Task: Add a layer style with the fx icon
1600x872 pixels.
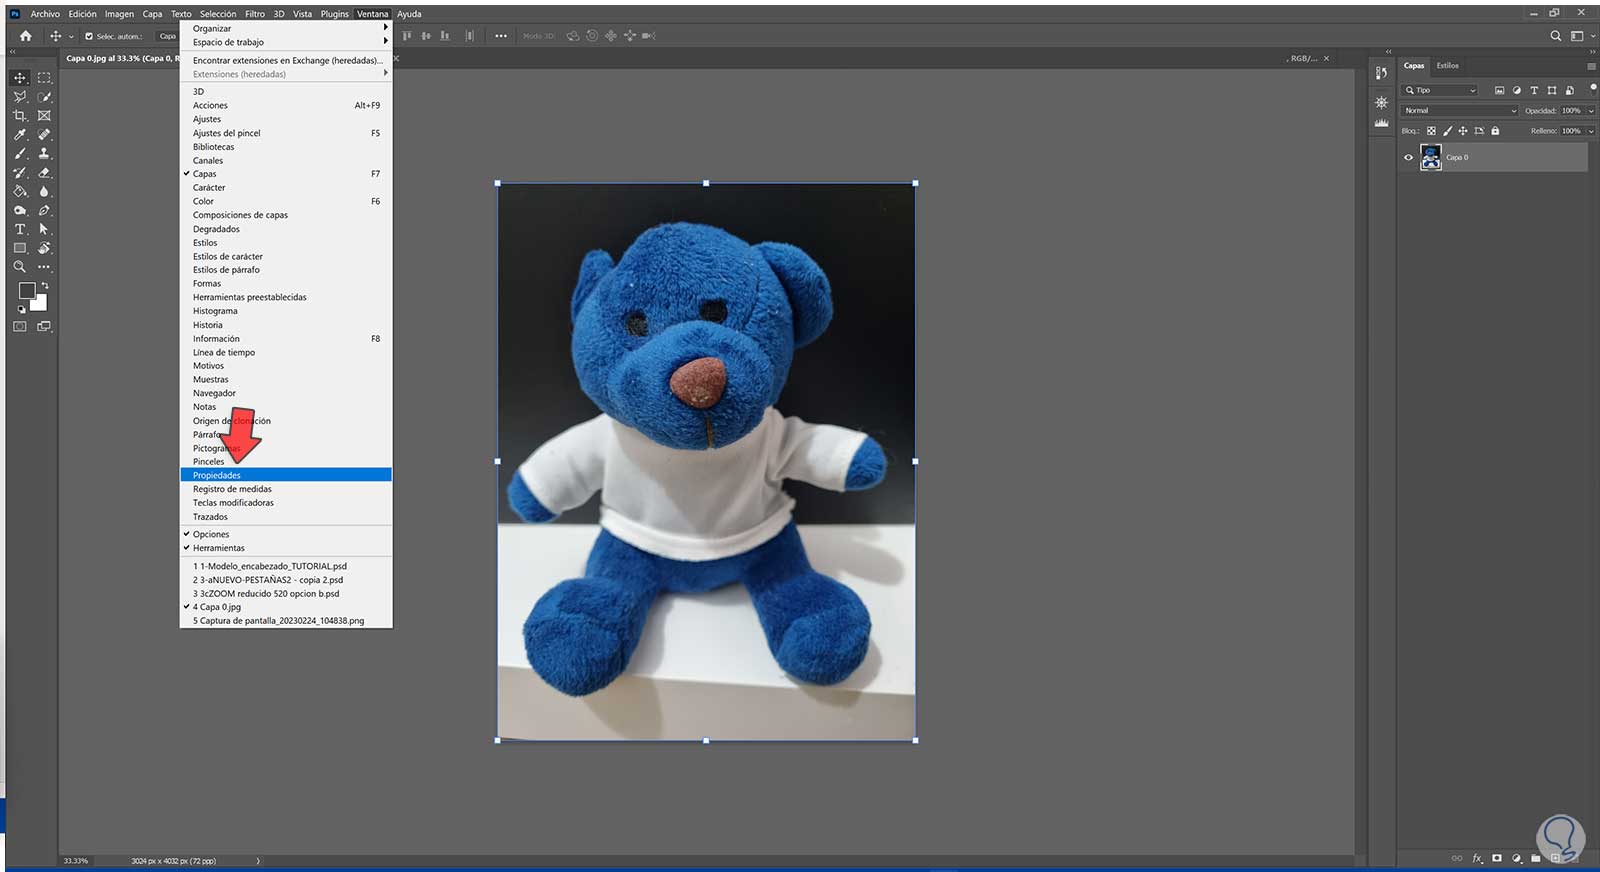Action: (1477, 858)
